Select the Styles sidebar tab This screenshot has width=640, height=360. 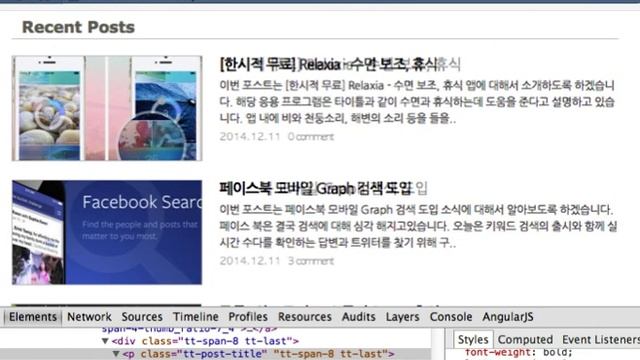(473, 340)
